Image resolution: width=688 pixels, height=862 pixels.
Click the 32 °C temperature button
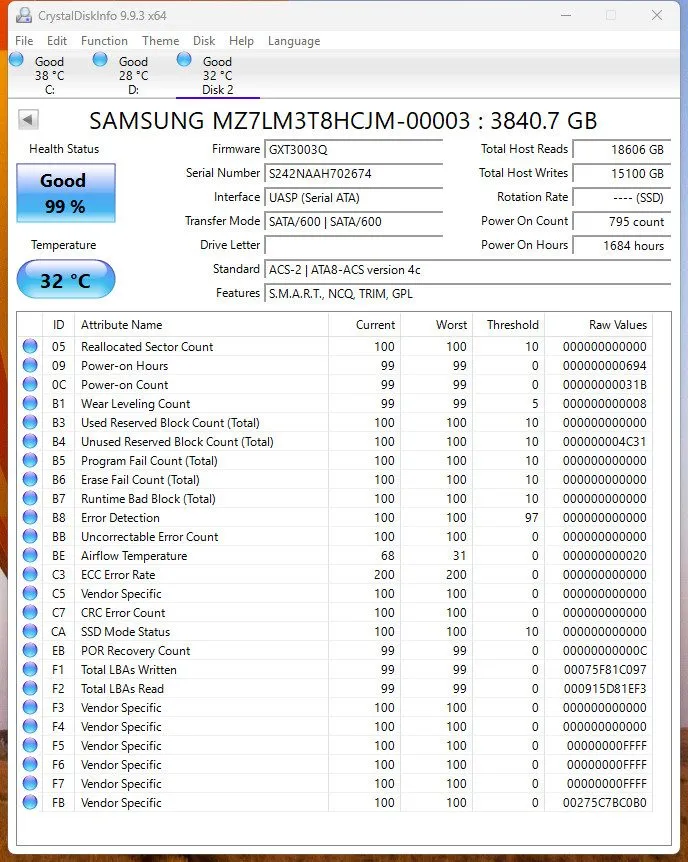(66, 280)
